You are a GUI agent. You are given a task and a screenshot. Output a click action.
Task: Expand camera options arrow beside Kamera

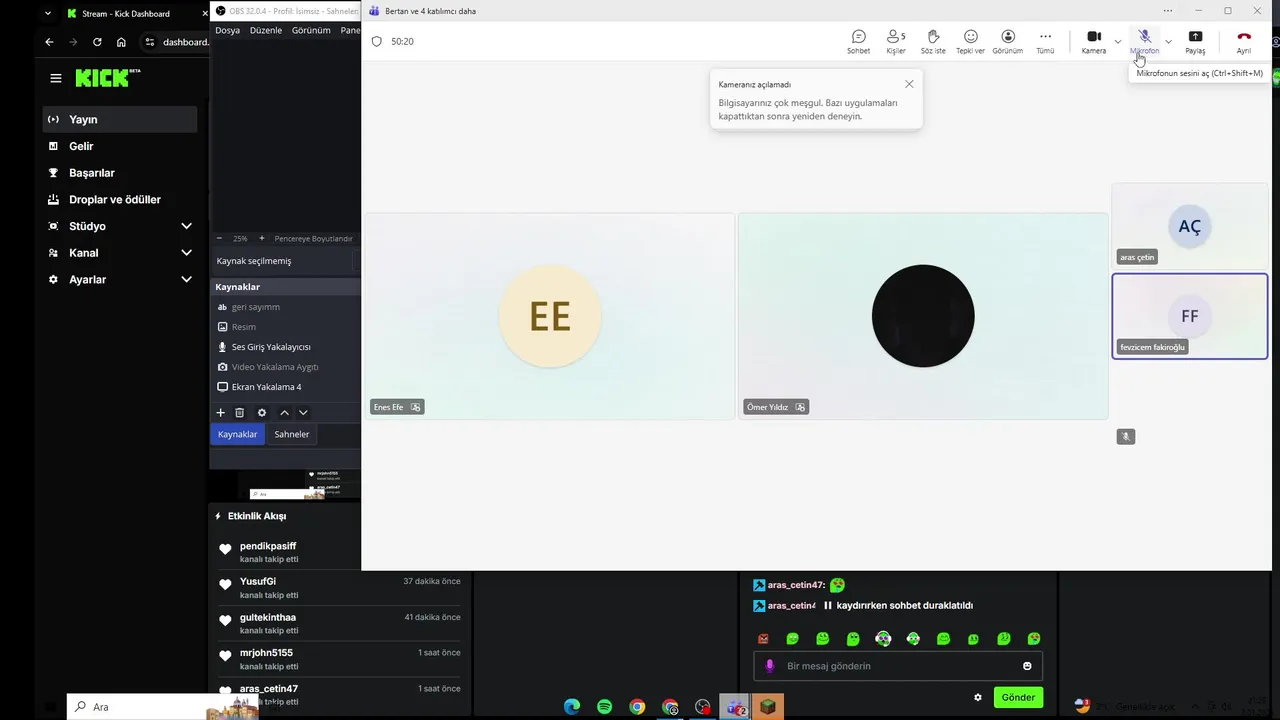pyautogui.click(x=1117, y=41)
